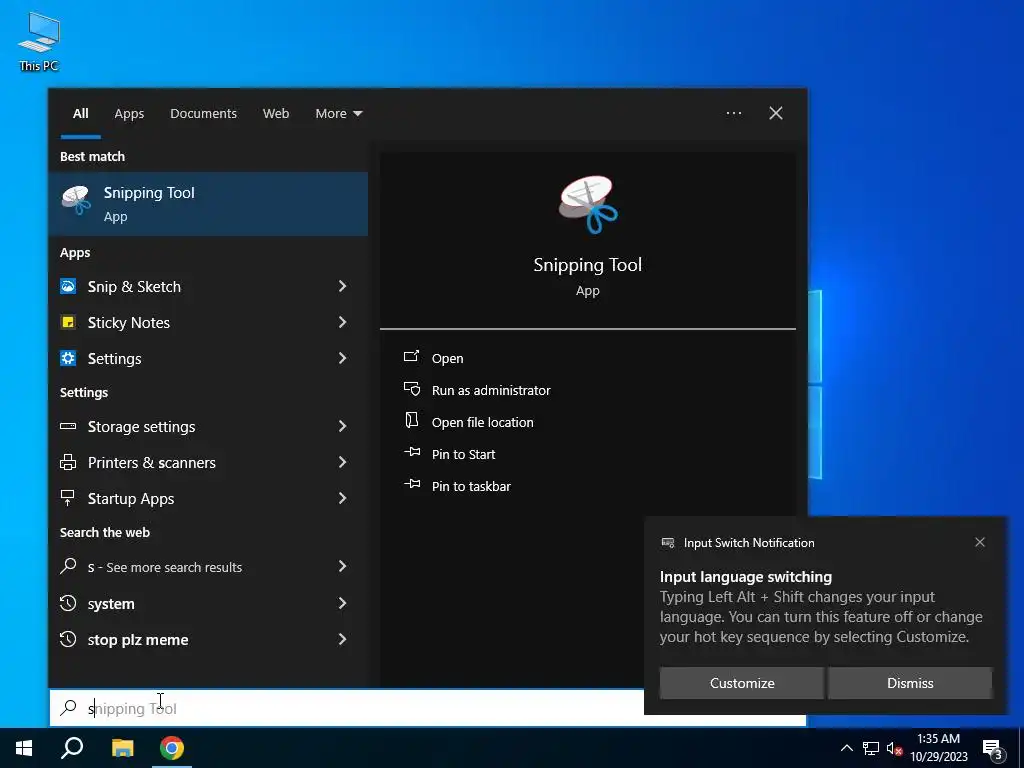This screenshot has width=1024, height=768.
Task: Click the Snip & Sketch app icon
Action: pyautogui.click(x=68, y=286)
